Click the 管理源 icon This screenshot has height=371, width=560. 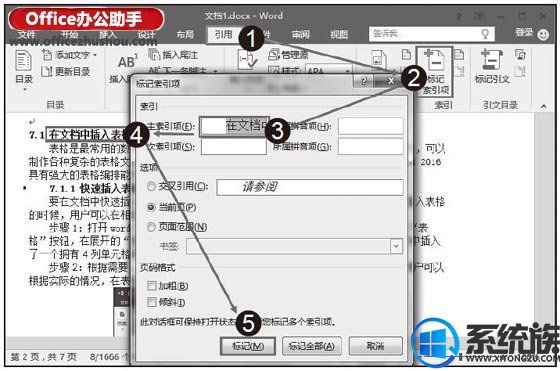(274, 55)
